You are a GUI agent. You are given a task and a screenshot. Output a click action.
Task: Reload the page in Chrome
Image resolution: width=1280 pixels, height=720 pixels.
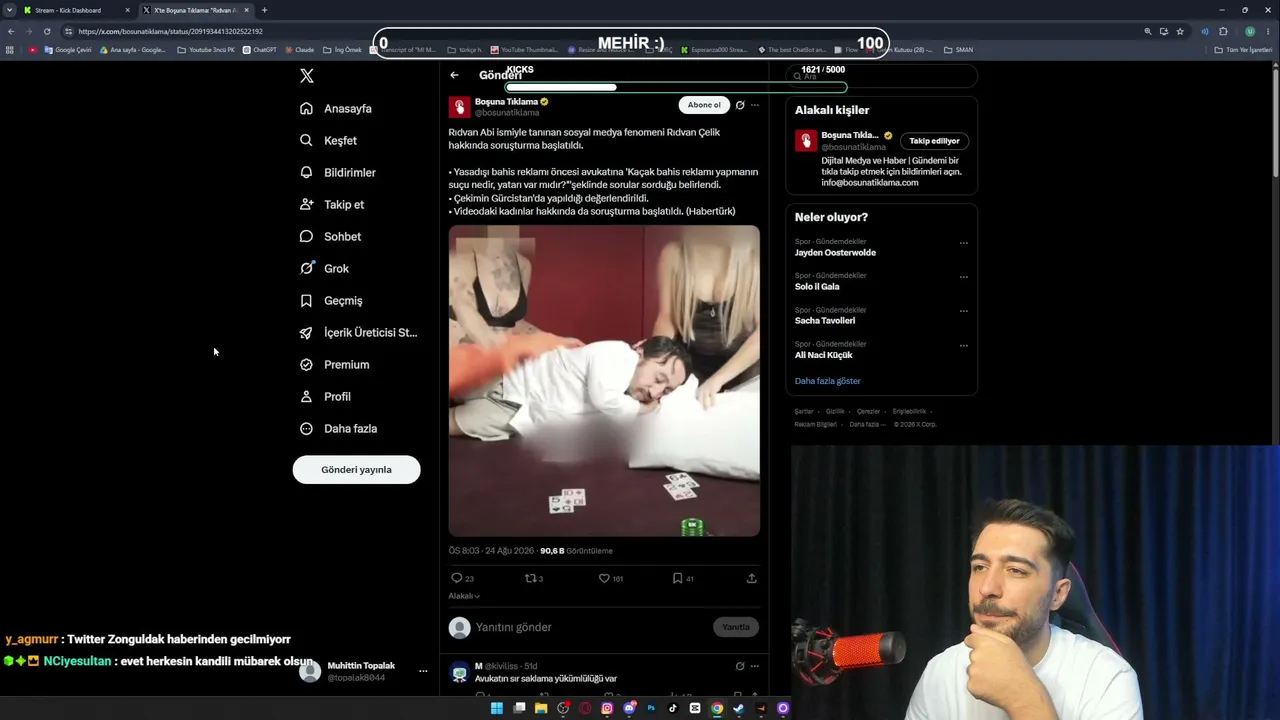(47, 31)
